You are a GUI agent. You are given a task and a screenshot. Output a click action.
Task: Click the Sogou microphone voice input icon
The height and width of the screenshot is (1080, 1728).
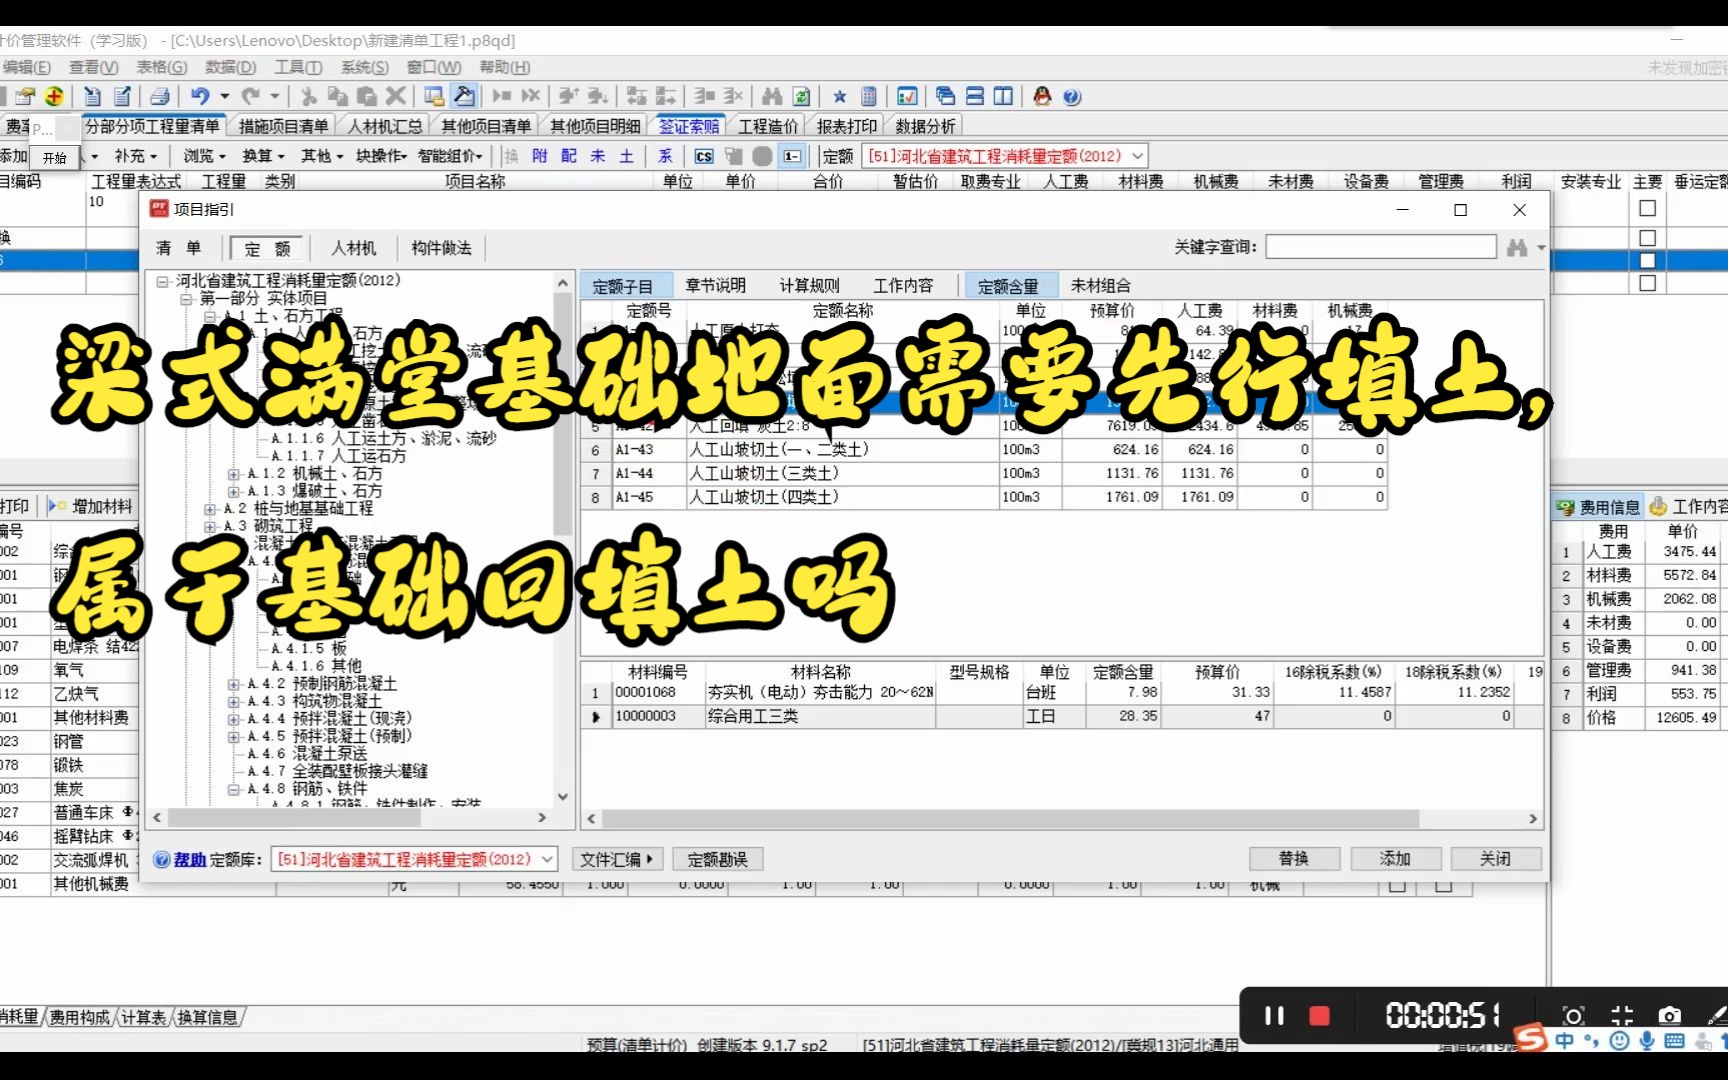pos(1646,1040)
